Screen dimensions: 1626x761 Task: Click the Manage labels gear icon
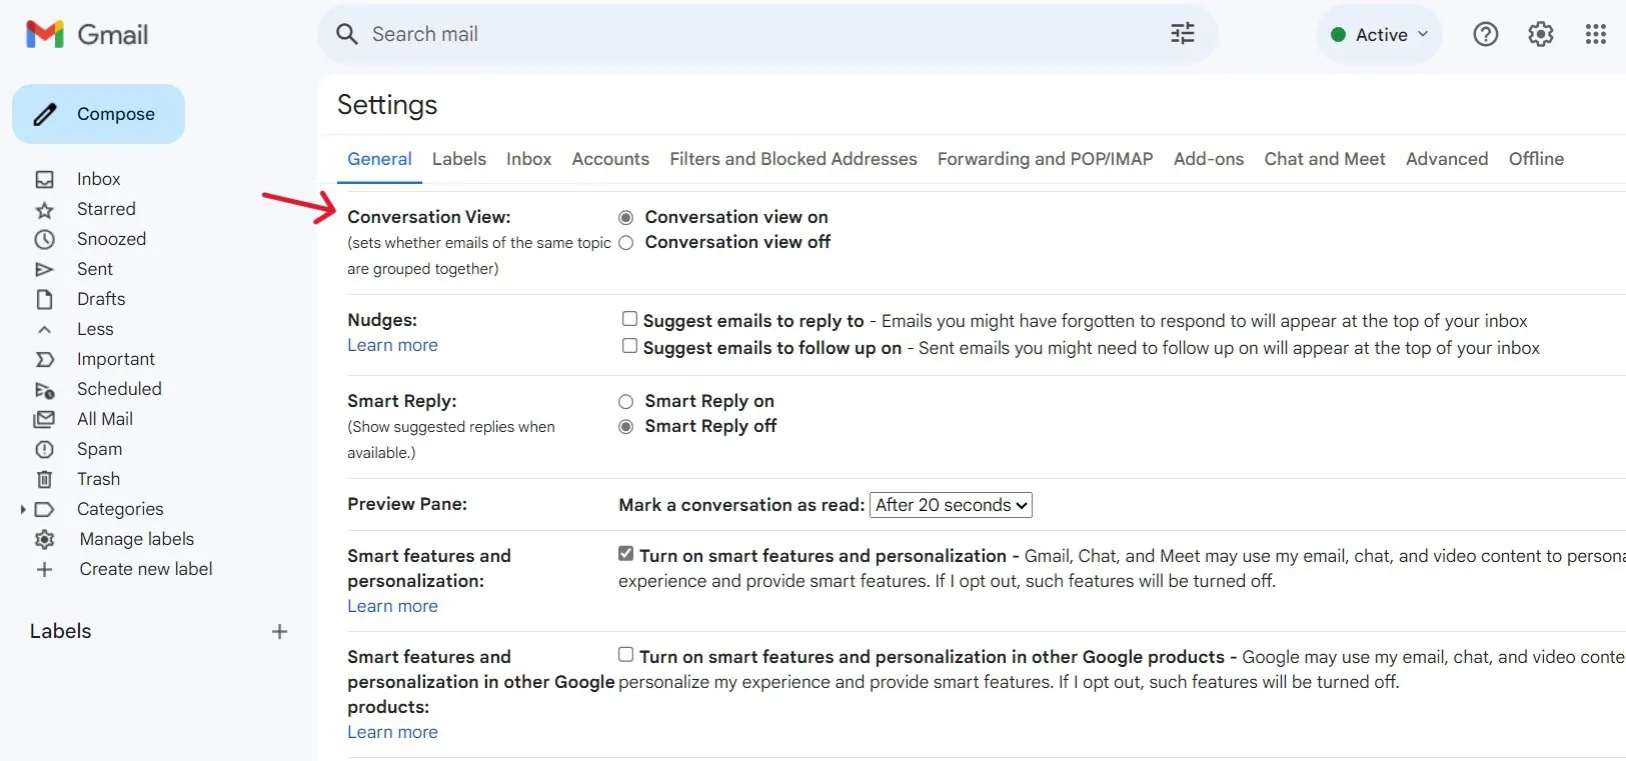click(44, 540)
